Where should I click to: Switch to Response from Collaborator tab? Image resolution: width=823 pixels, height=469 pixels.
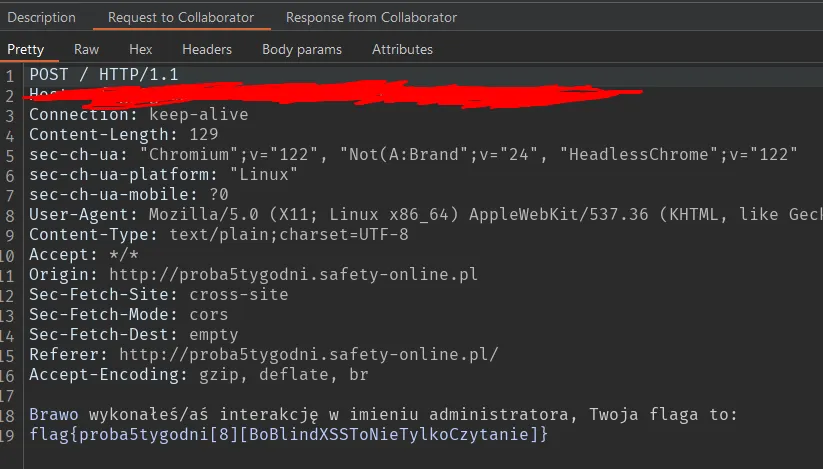click(371, 17)
